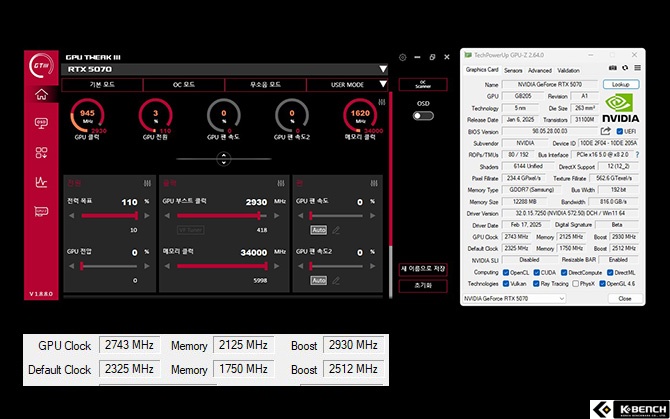Image resolution: width=670 pixels, height=419 pixels.
Task: Click the 초기화 reset button
Action: point(423,286)
